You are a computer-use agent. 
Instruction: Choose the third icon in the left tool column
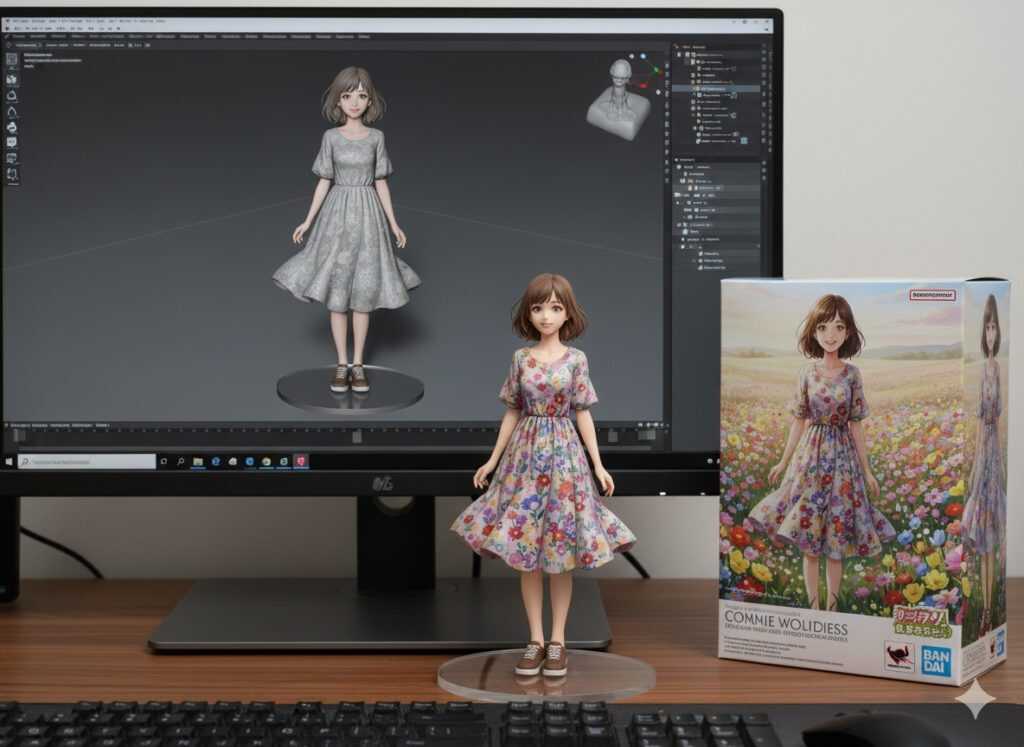coord(12,95)
